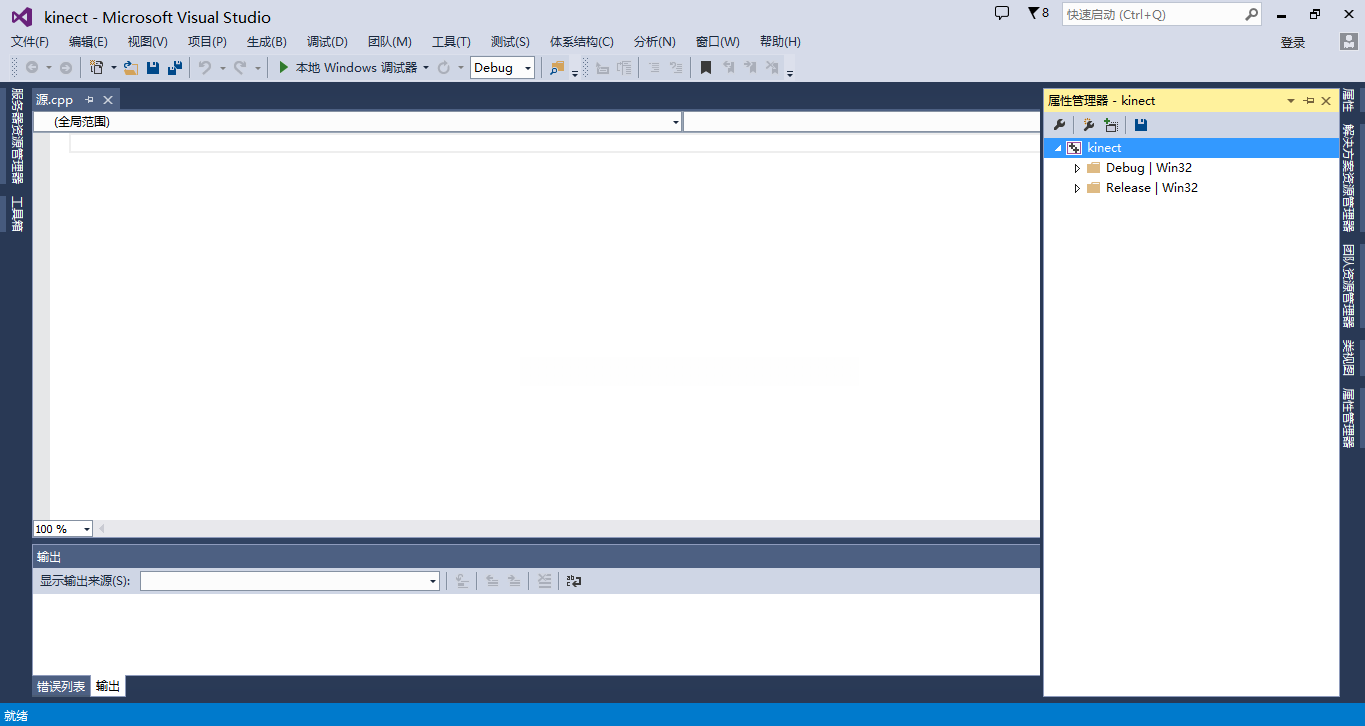Open the new project dropdown arrow
The image size is (1365, 726).
pyautogui.click(x=113, y=68)
